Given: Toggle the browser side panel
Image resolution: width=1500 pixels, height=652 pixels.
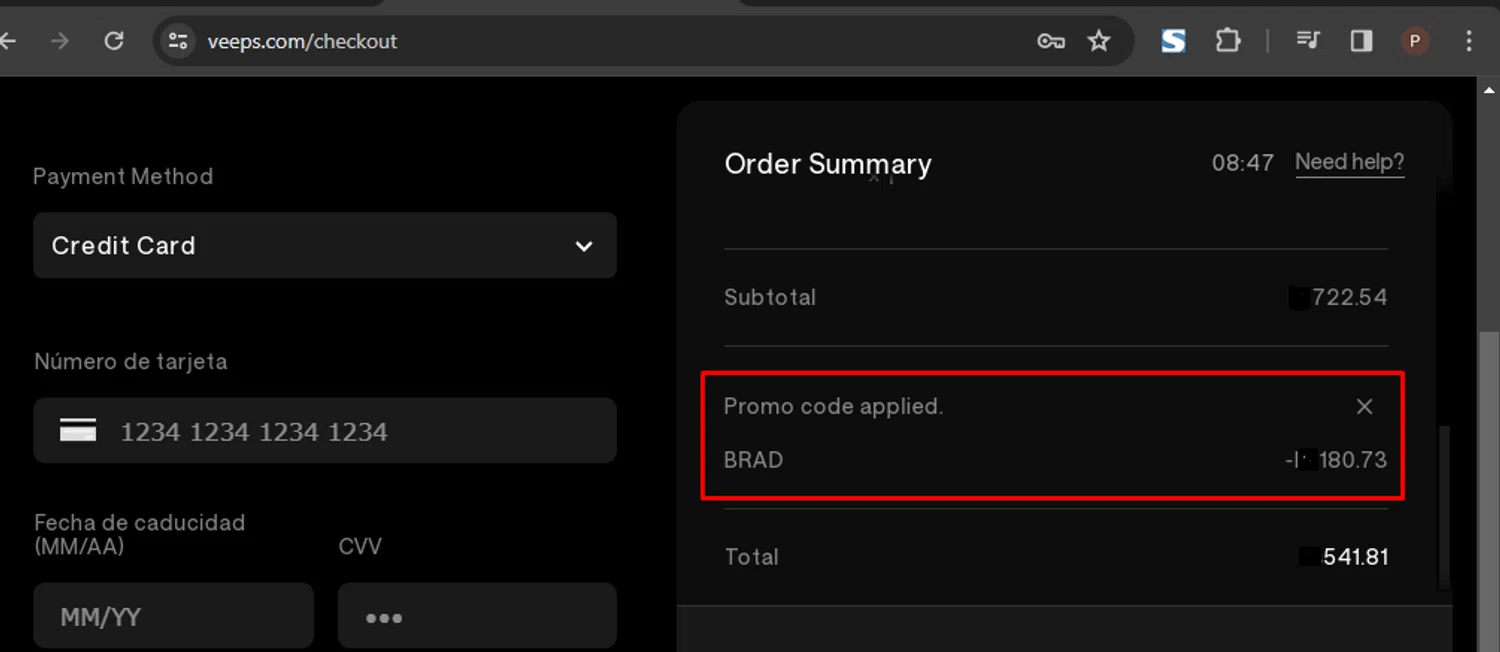Looking at the screenshot, I should 1361,41.
